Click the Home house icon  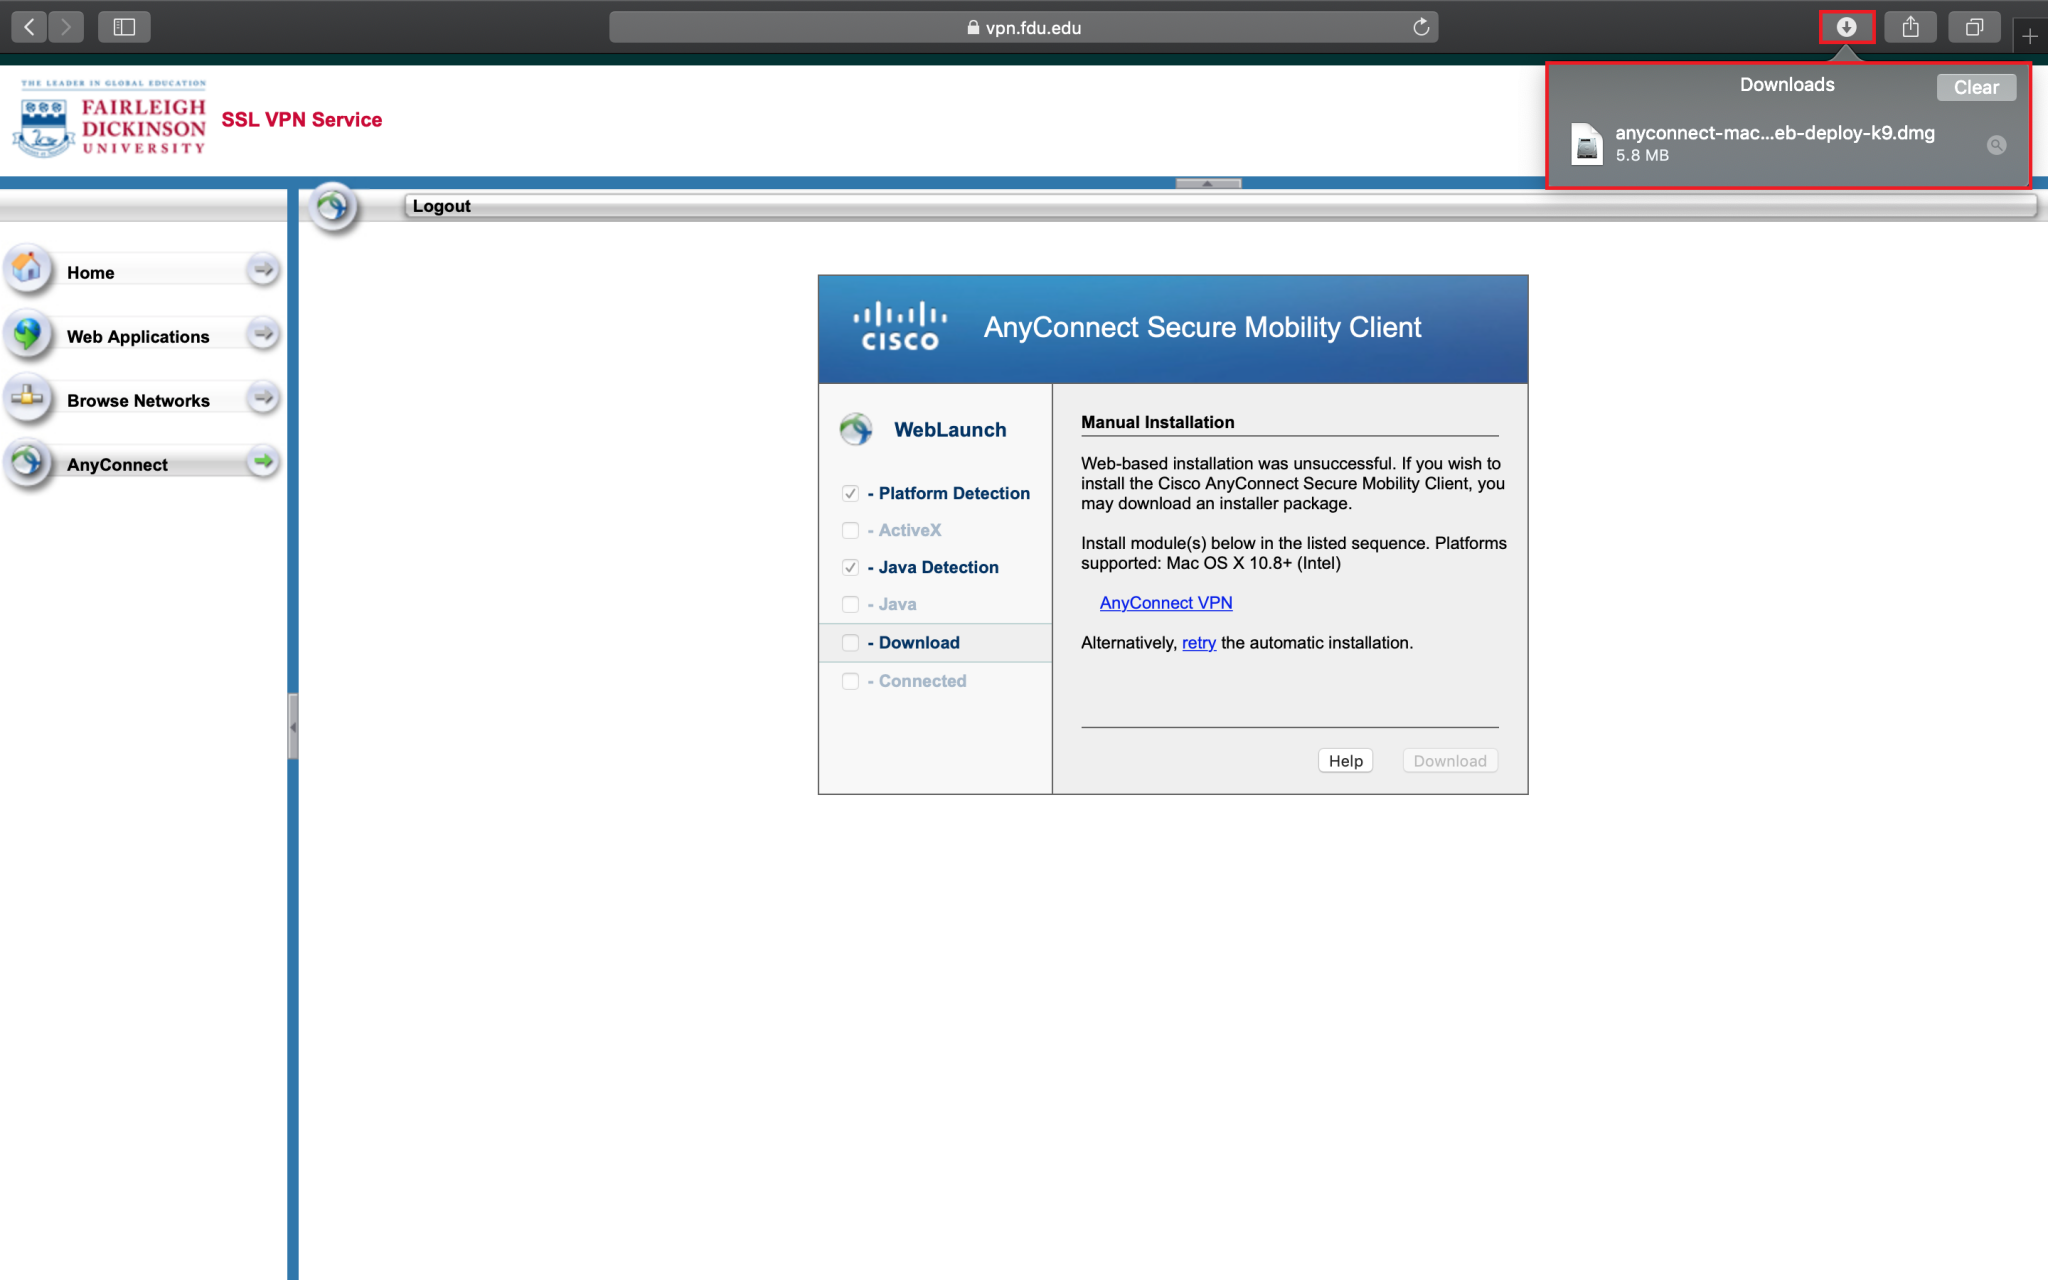point(28,268)
